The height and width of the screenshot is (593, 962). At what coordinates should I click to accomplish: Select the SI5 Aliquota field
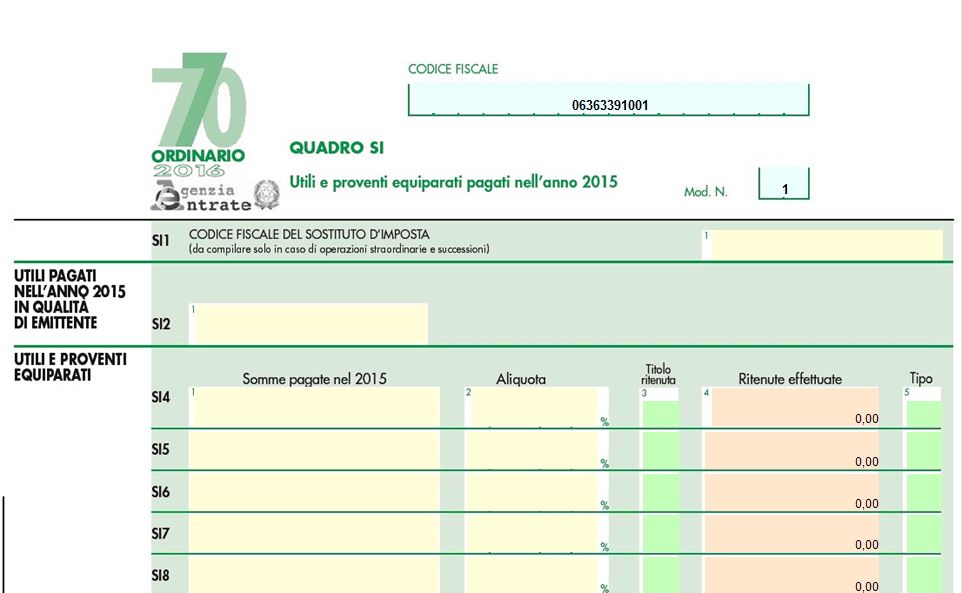tap(531, 450)
